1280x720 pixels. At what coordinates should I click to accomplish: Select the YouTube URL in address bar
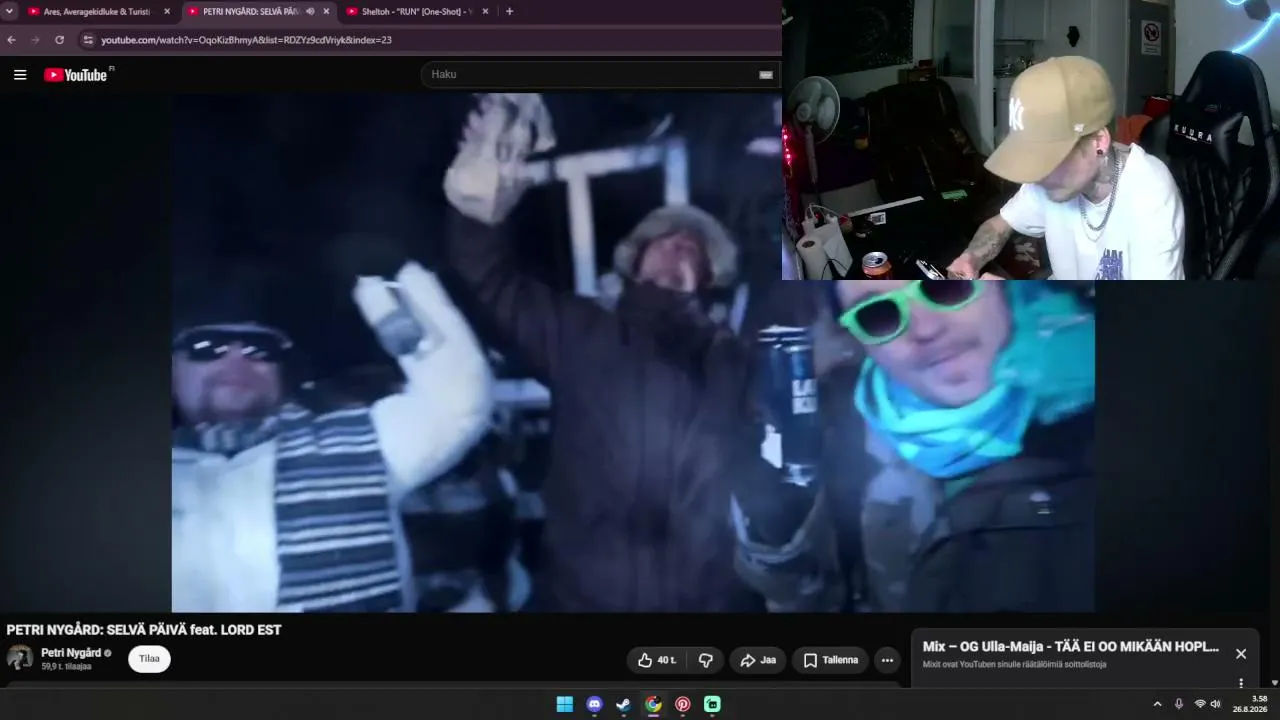246,40
